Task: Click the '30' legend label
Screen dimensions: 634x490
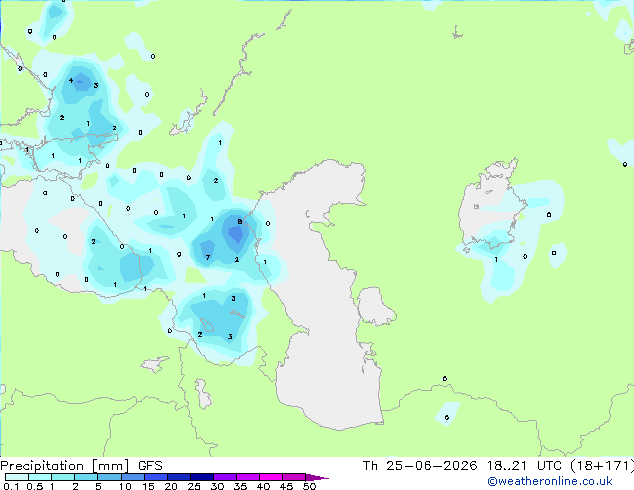Action: [217, 486]
